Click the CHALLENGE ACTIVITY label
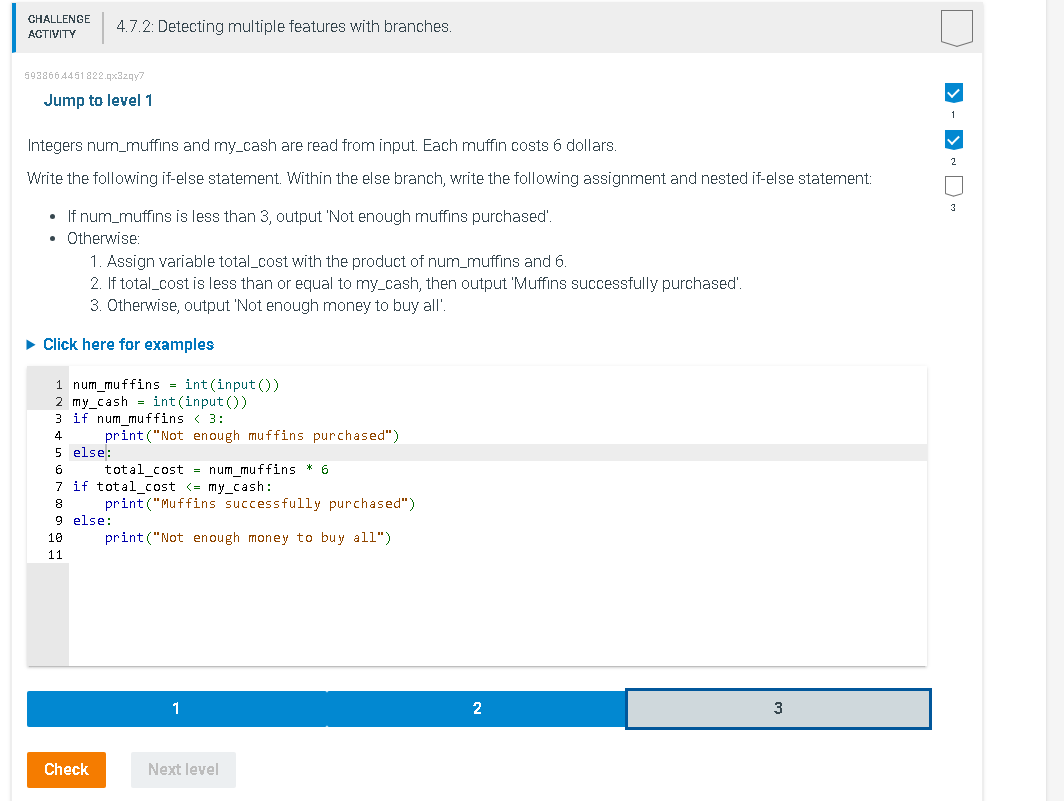 [59, 26]
